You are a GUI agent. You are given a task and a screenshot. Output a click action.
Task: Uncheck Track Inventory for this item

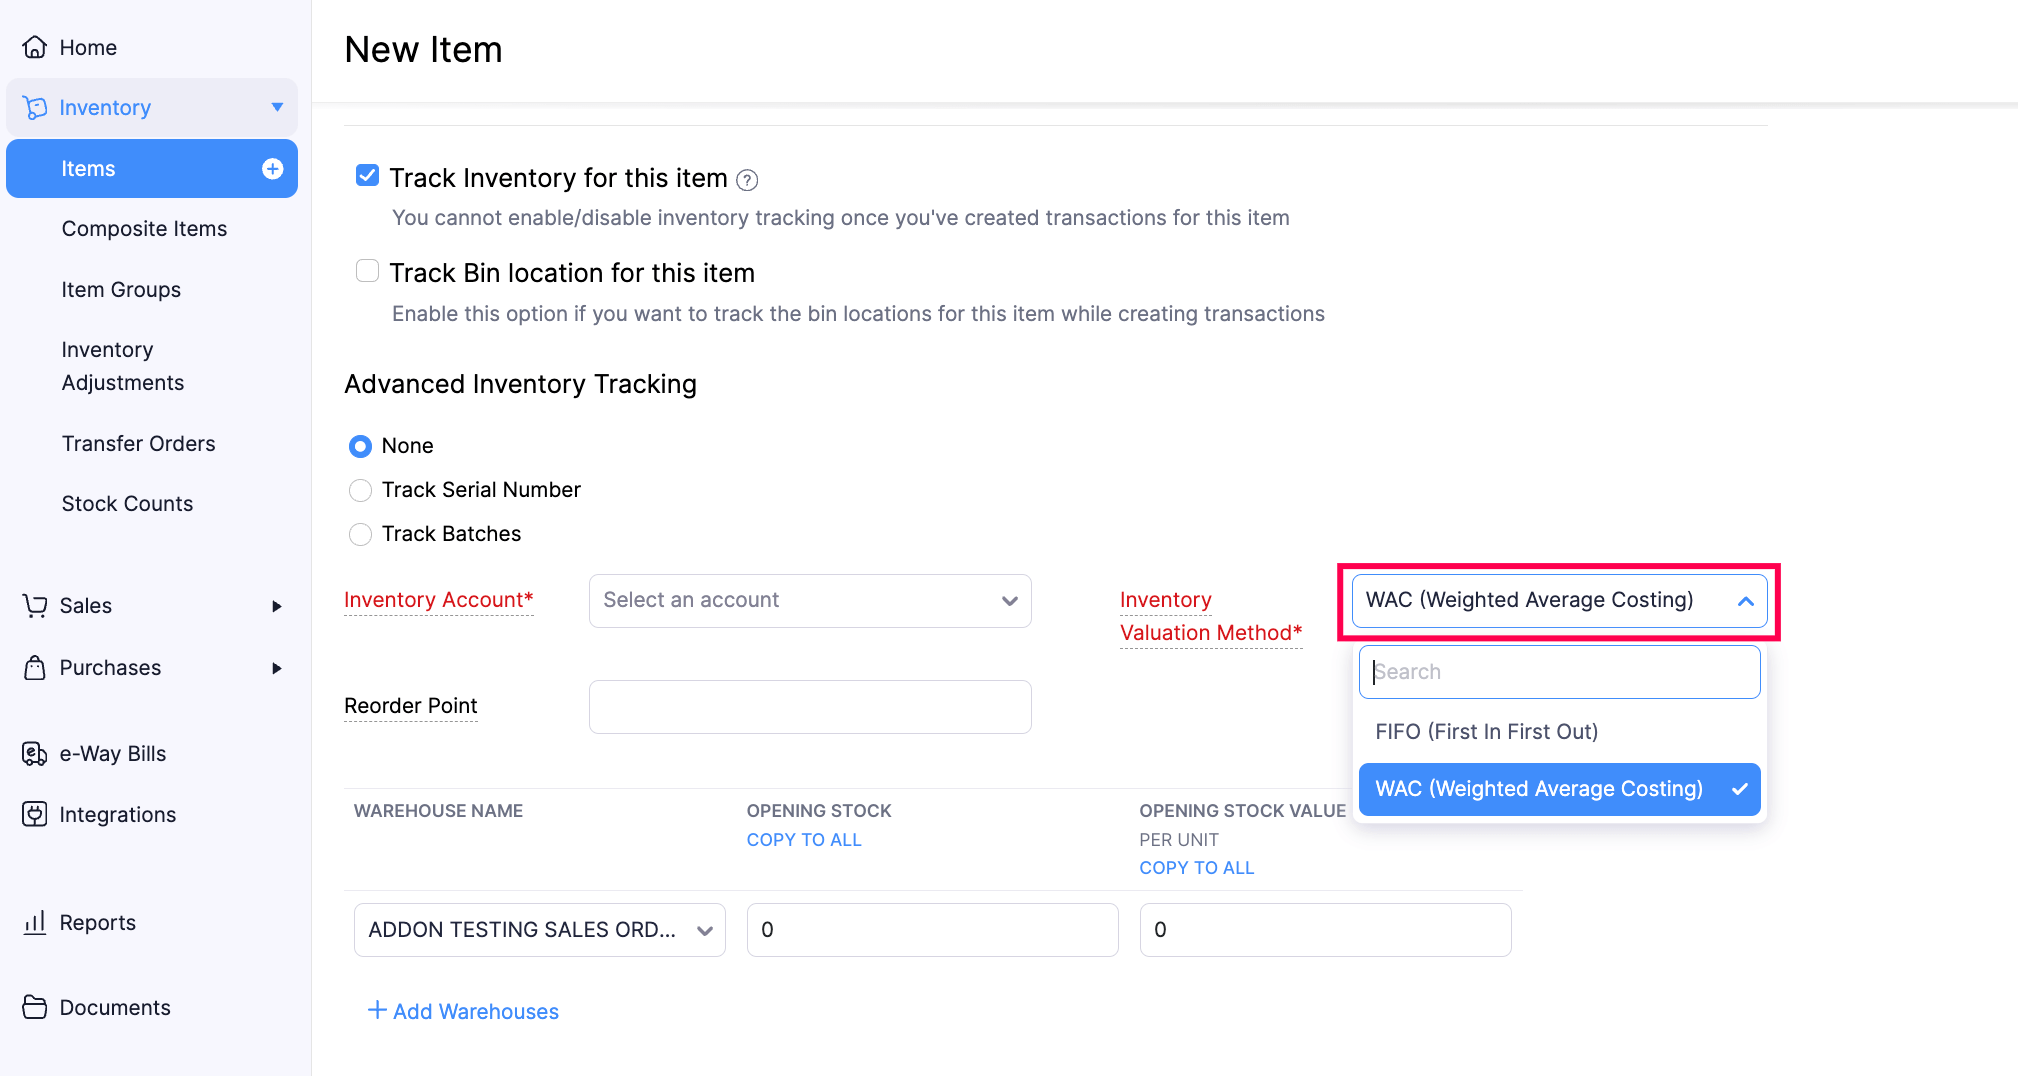click(368, 176)
